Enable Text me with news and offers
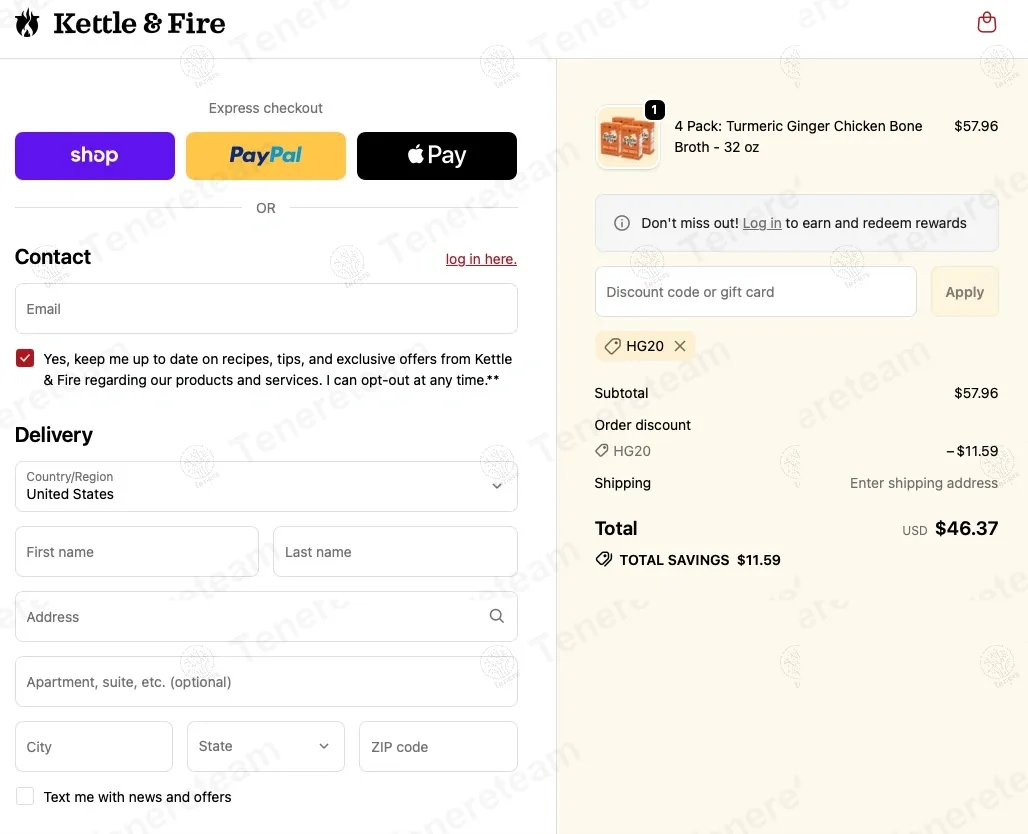 pyautogui.click(x=25, y=796)
